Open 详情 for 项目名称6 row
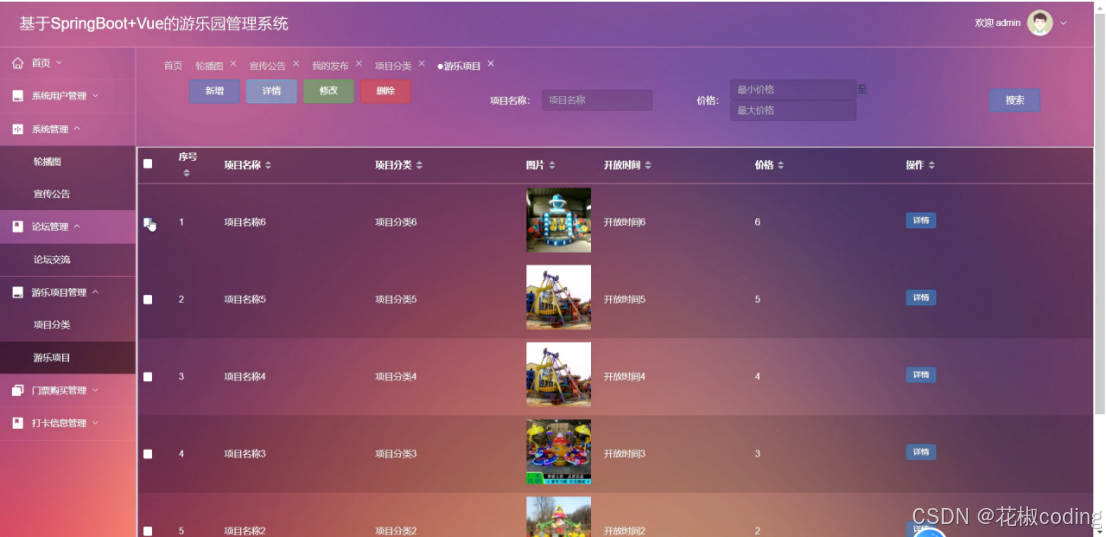This screenshot has height=537, width=1106. (x=920, y=220)
